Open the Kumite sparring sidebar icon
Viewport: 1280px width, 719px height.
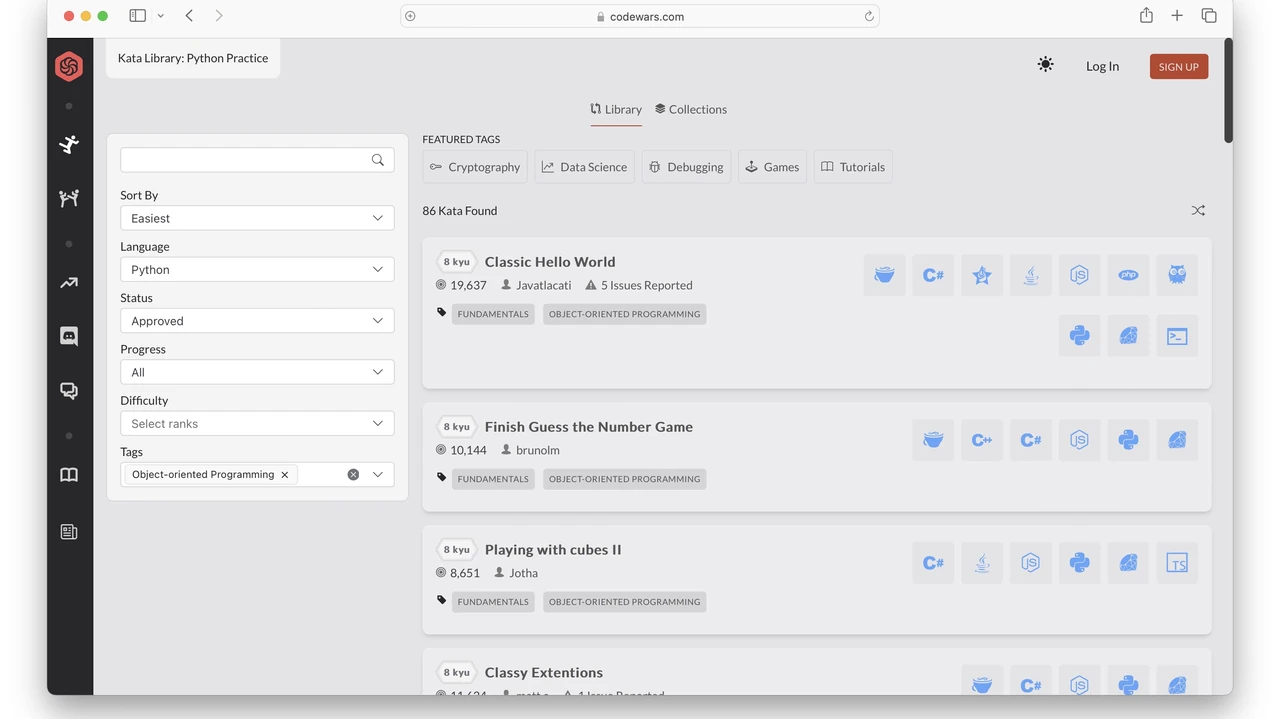pyautogui.click(x=69, y=198)
